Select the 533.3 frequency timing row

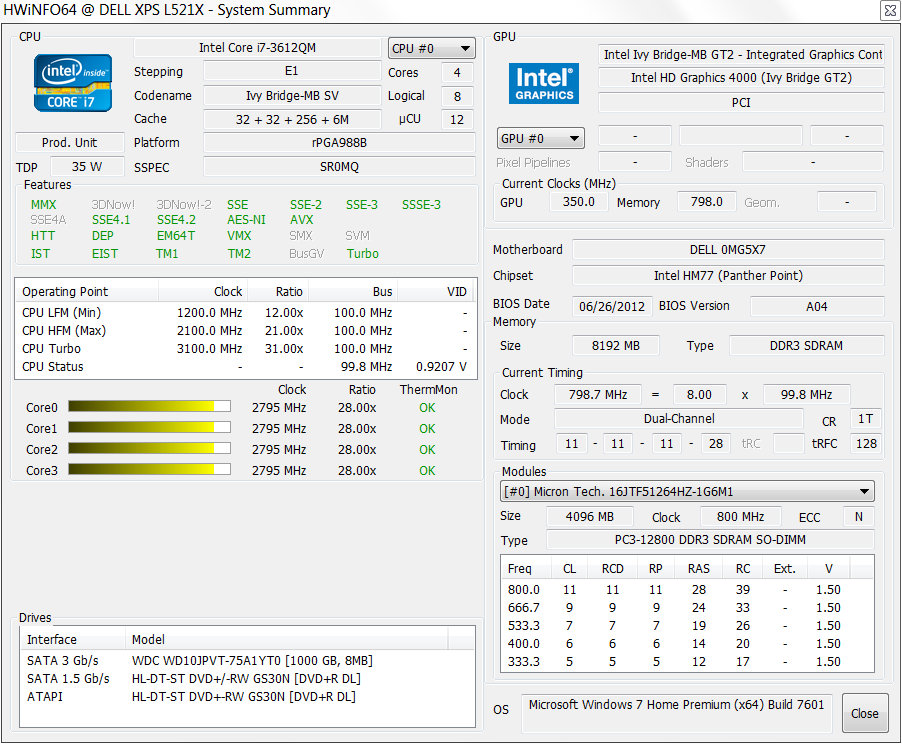pos(687,625)
